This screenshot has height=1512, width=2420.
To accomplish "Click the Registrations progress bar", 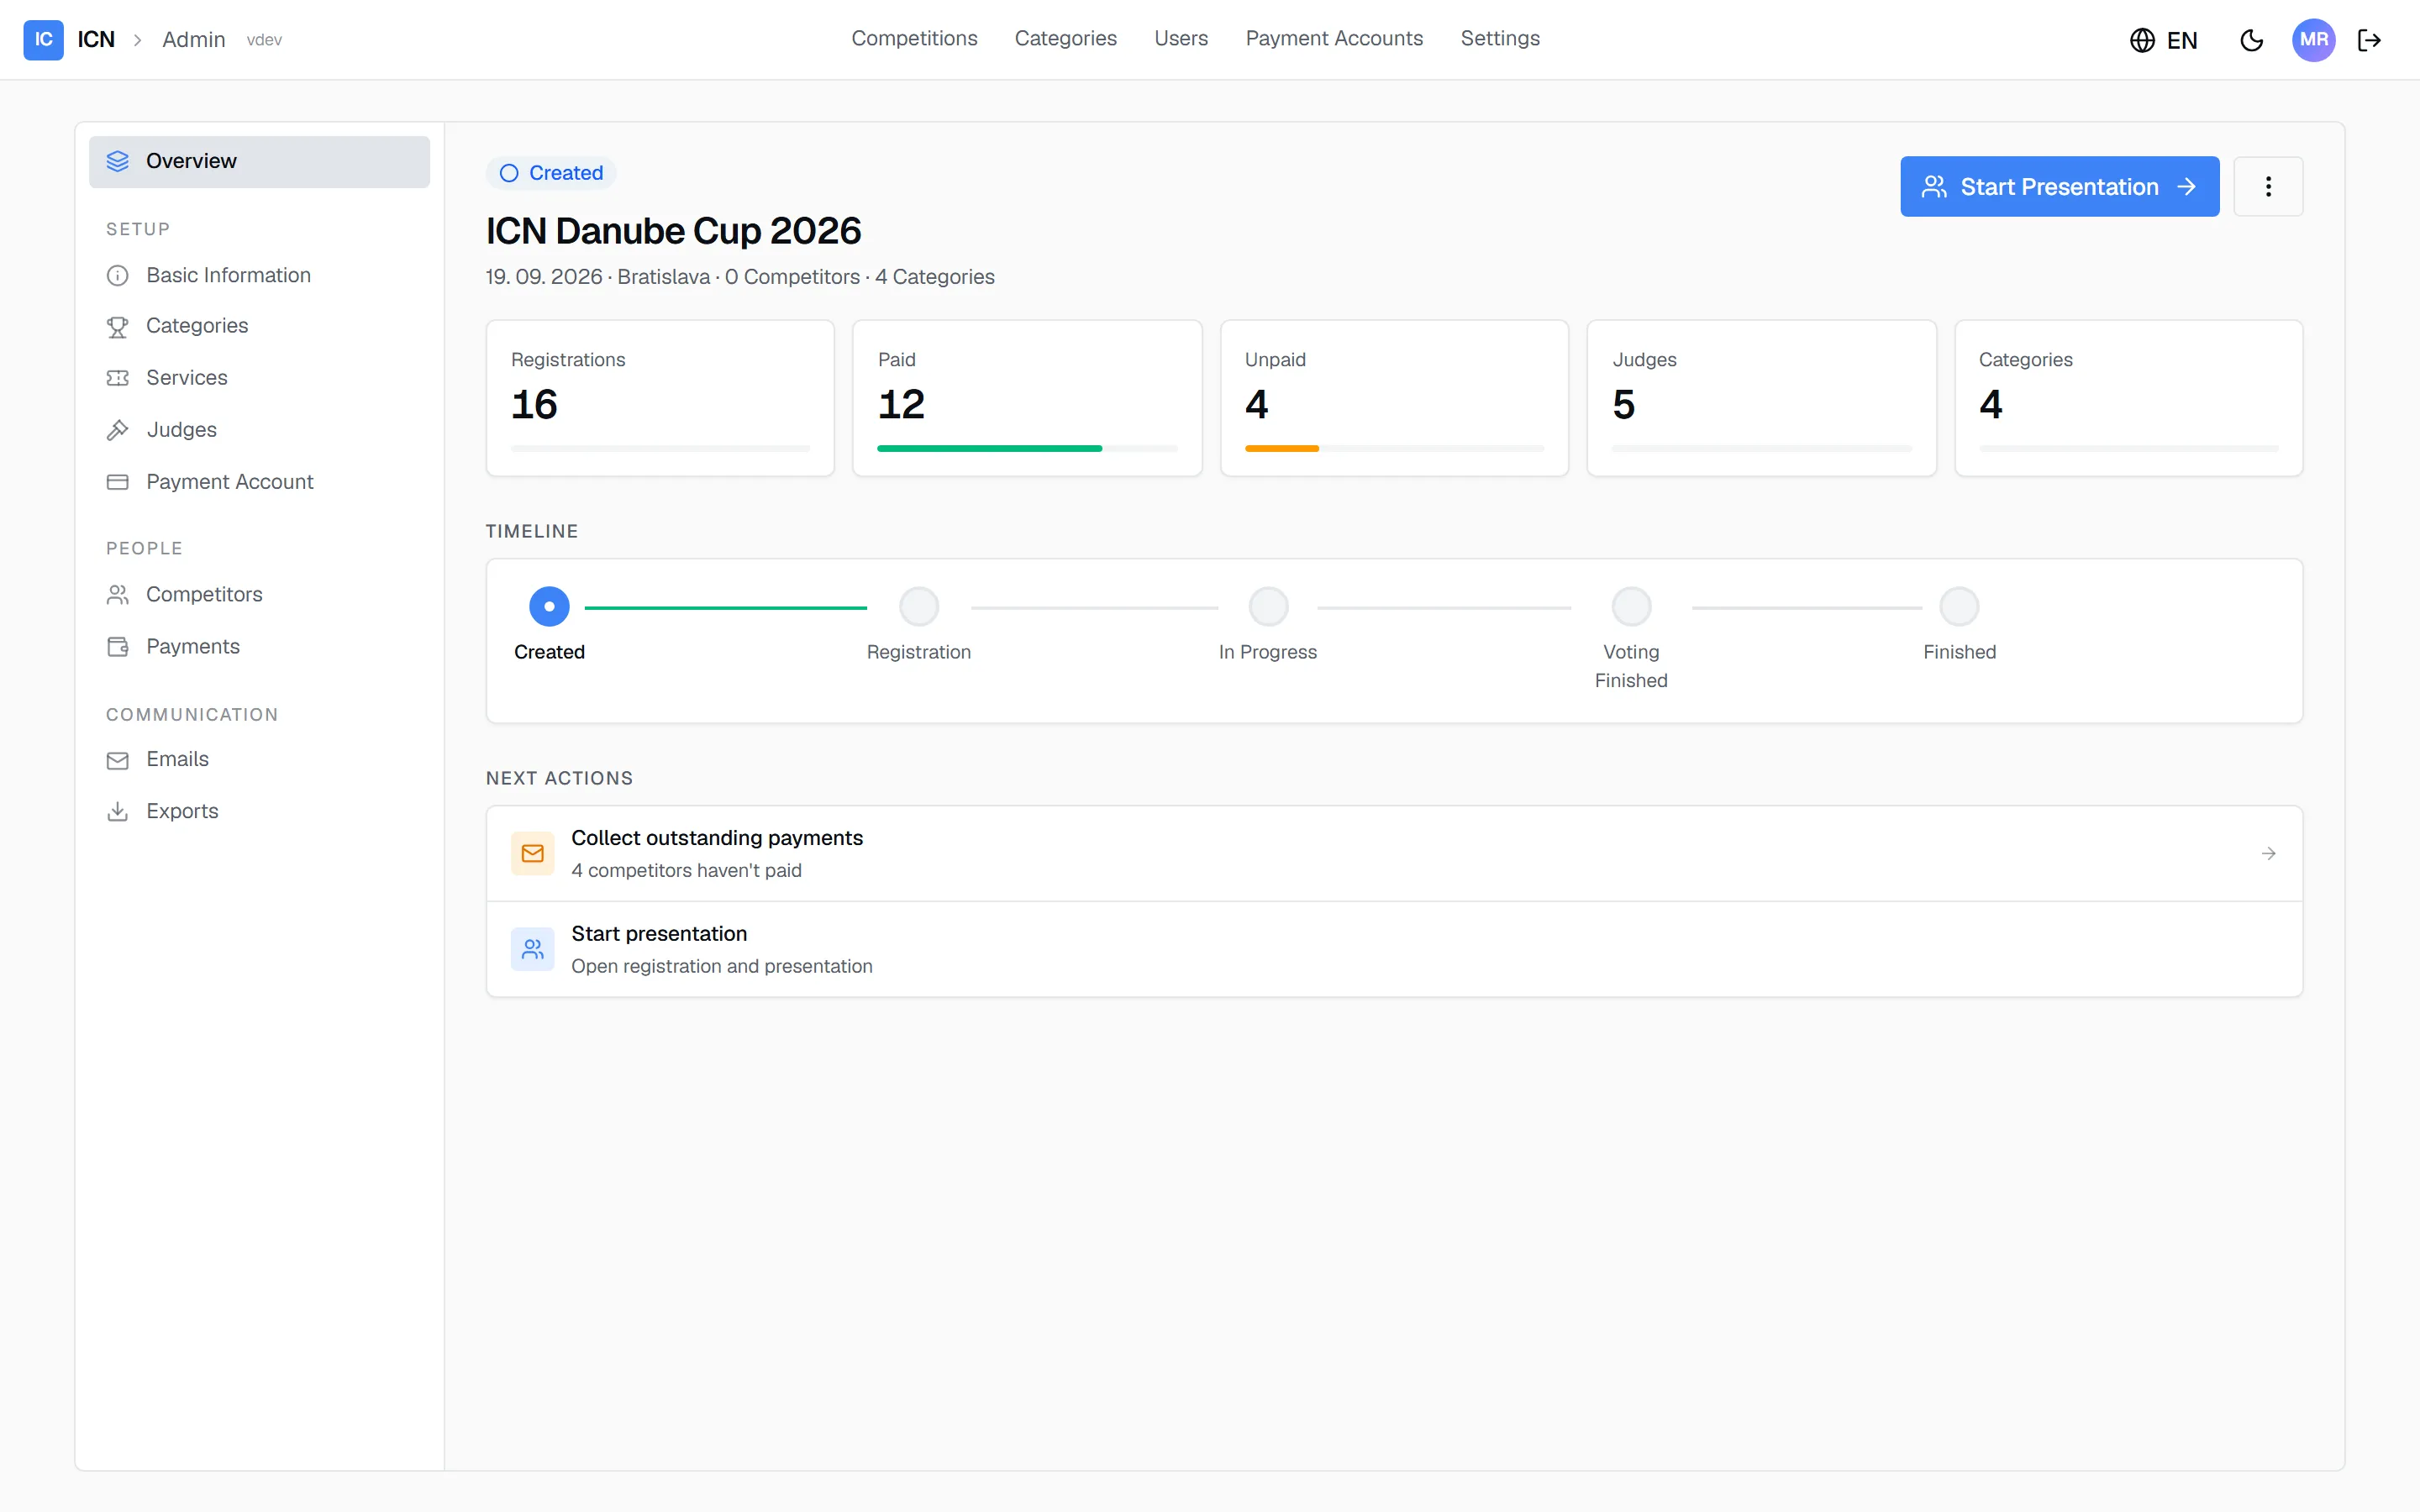I will [x=660, y=449].
